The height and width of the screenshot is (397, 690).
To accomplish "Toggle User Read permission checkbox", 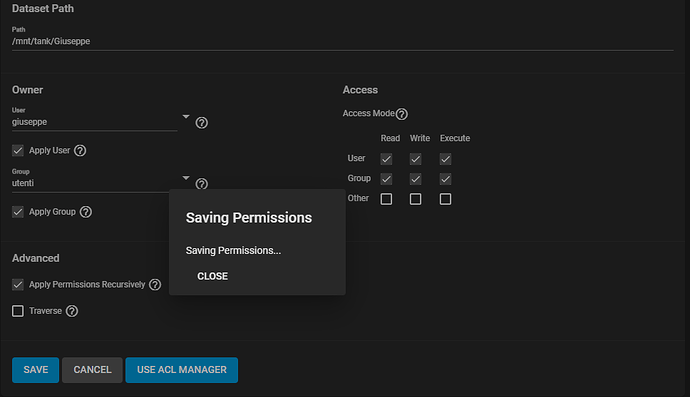I will click(x=386, y=159).
